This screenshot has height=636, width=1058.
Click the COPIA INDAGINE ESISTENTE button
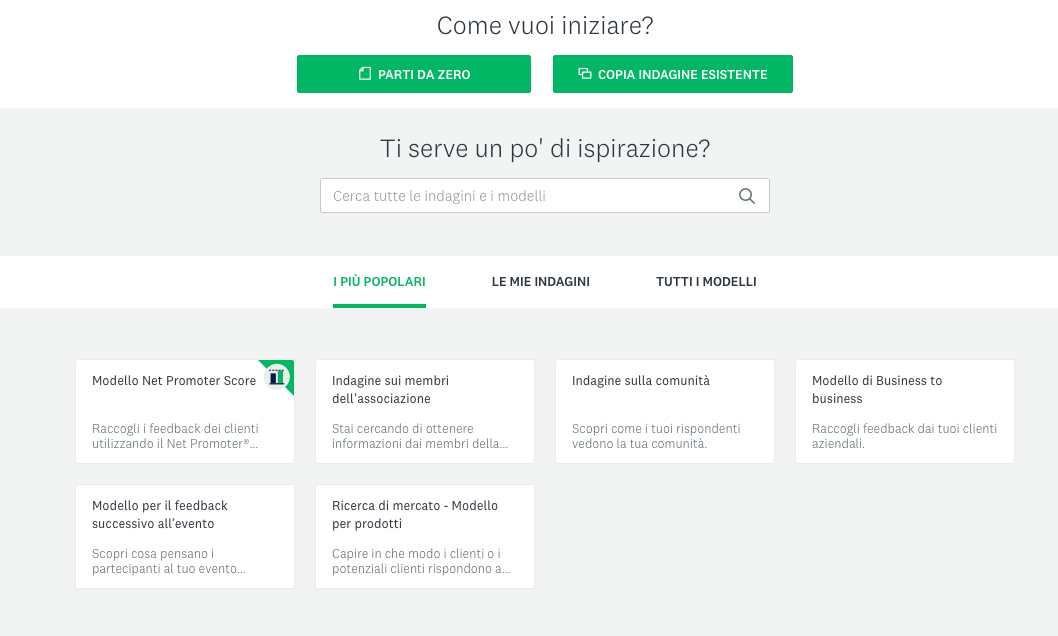673,74
